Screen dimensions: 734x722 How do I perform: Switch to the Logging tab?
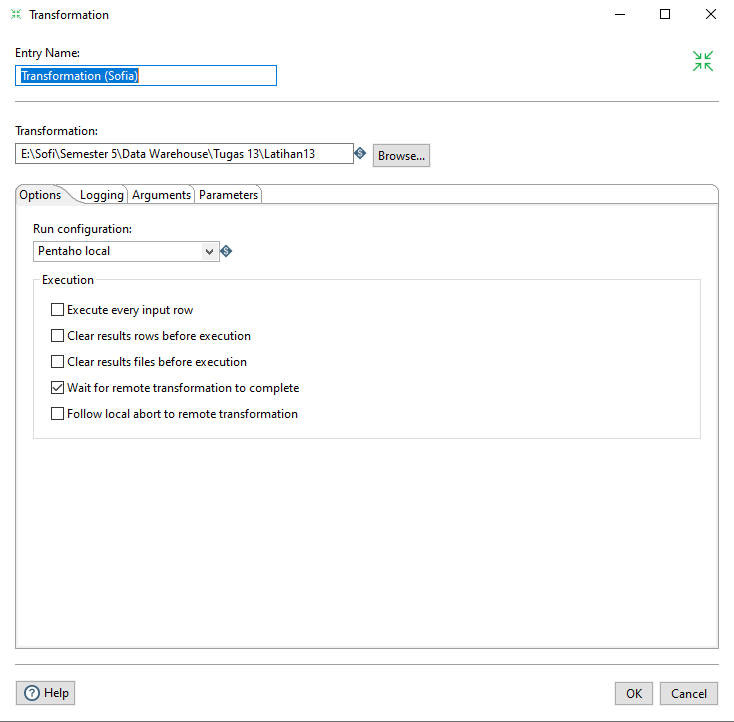(102, 195)
